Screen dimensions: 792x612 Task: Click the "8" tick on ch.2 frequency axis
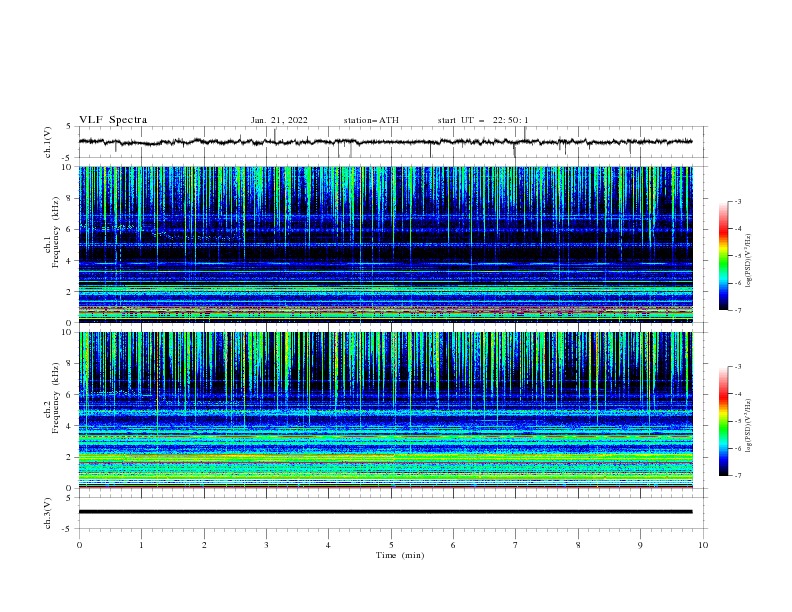[x=71, y=364]
